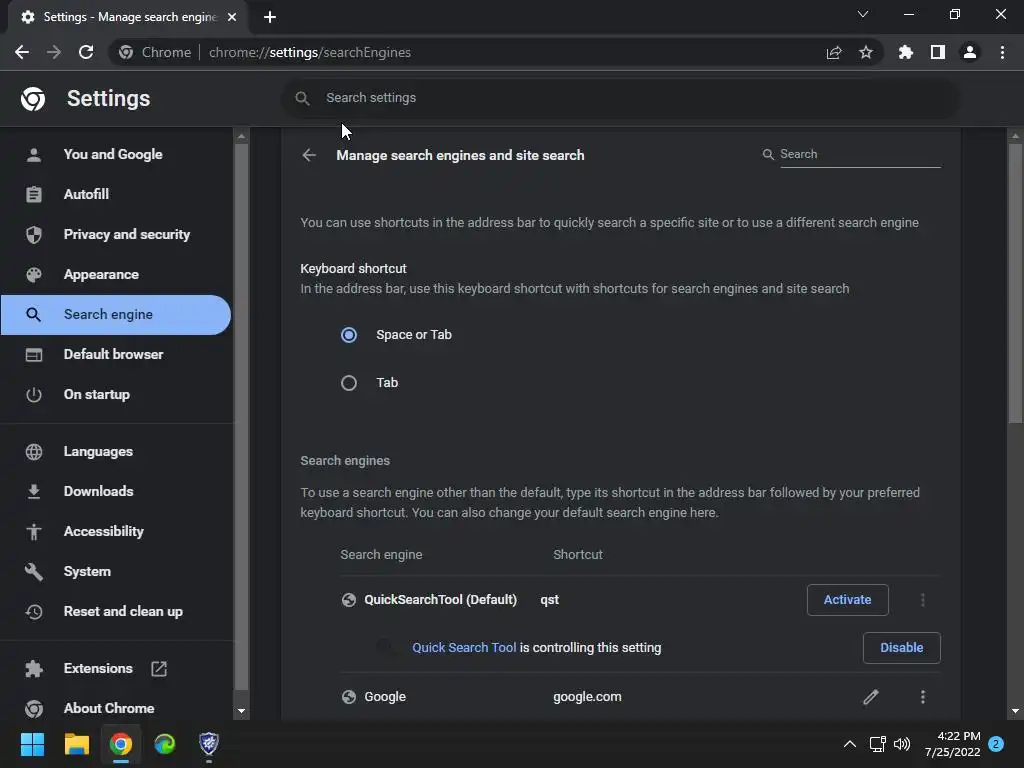Open Privacy and security section
This screenshot has height=768, width=1024.
116,234
